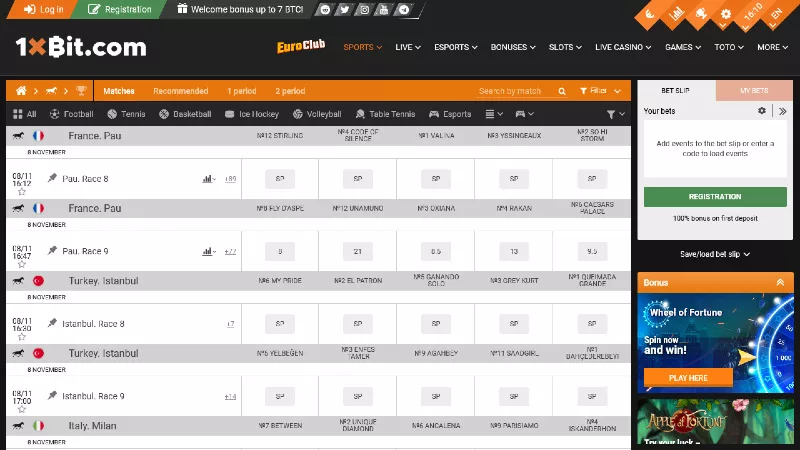
Task: Open the Apple of Fortune banner
Action: [715, 423]
